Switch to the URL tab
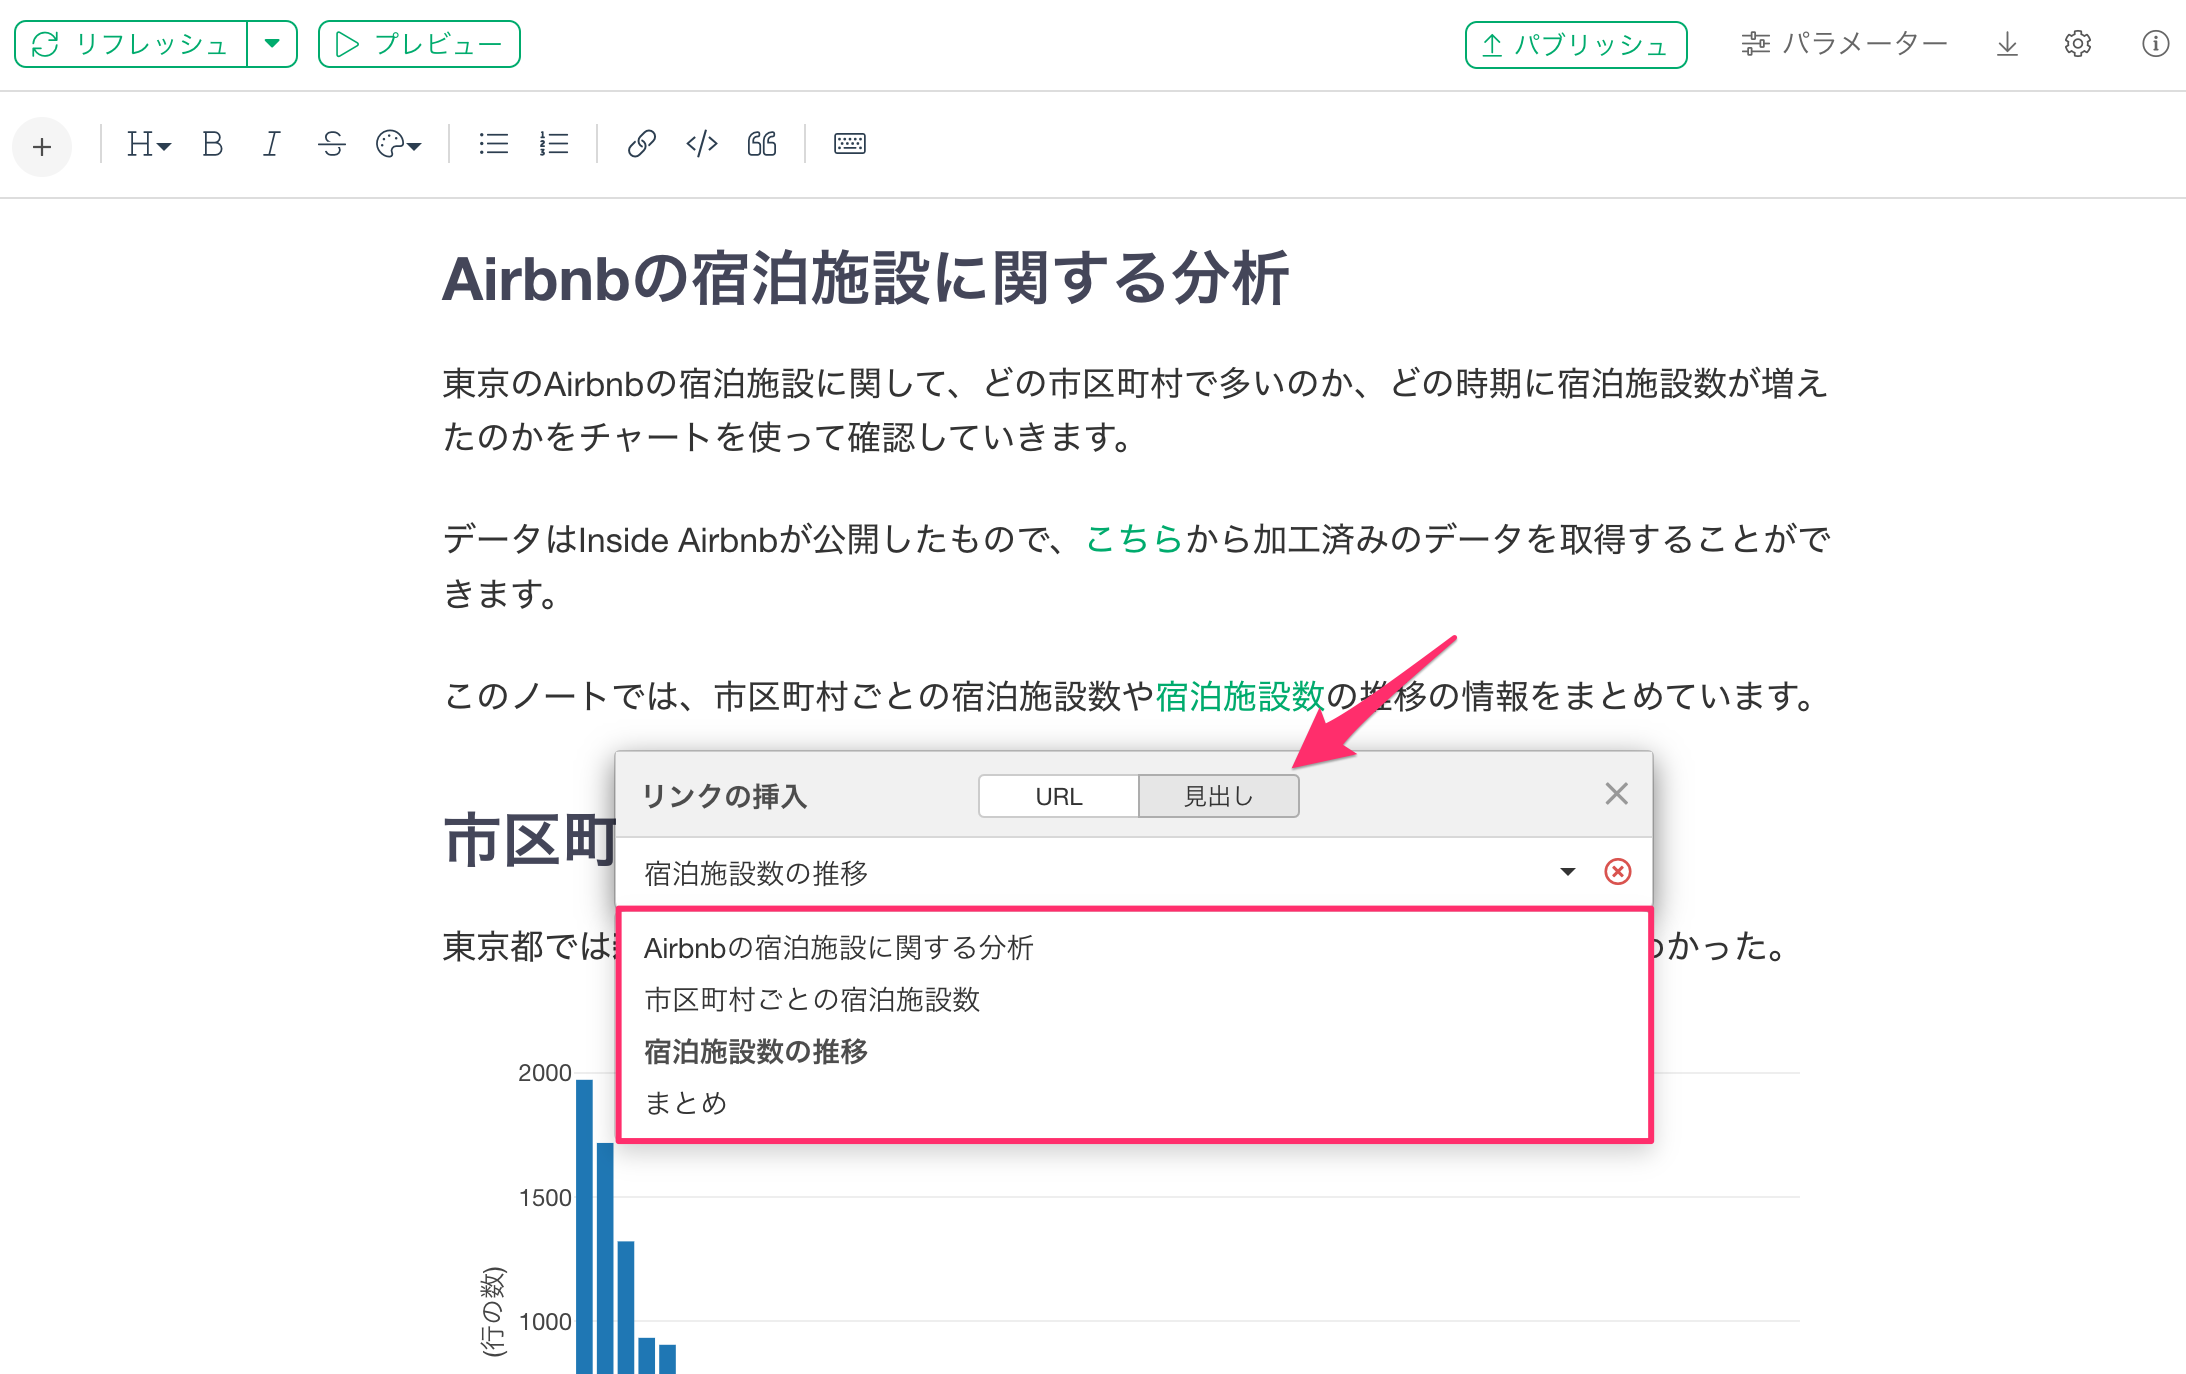2186x1374 pixels. 1059,797
